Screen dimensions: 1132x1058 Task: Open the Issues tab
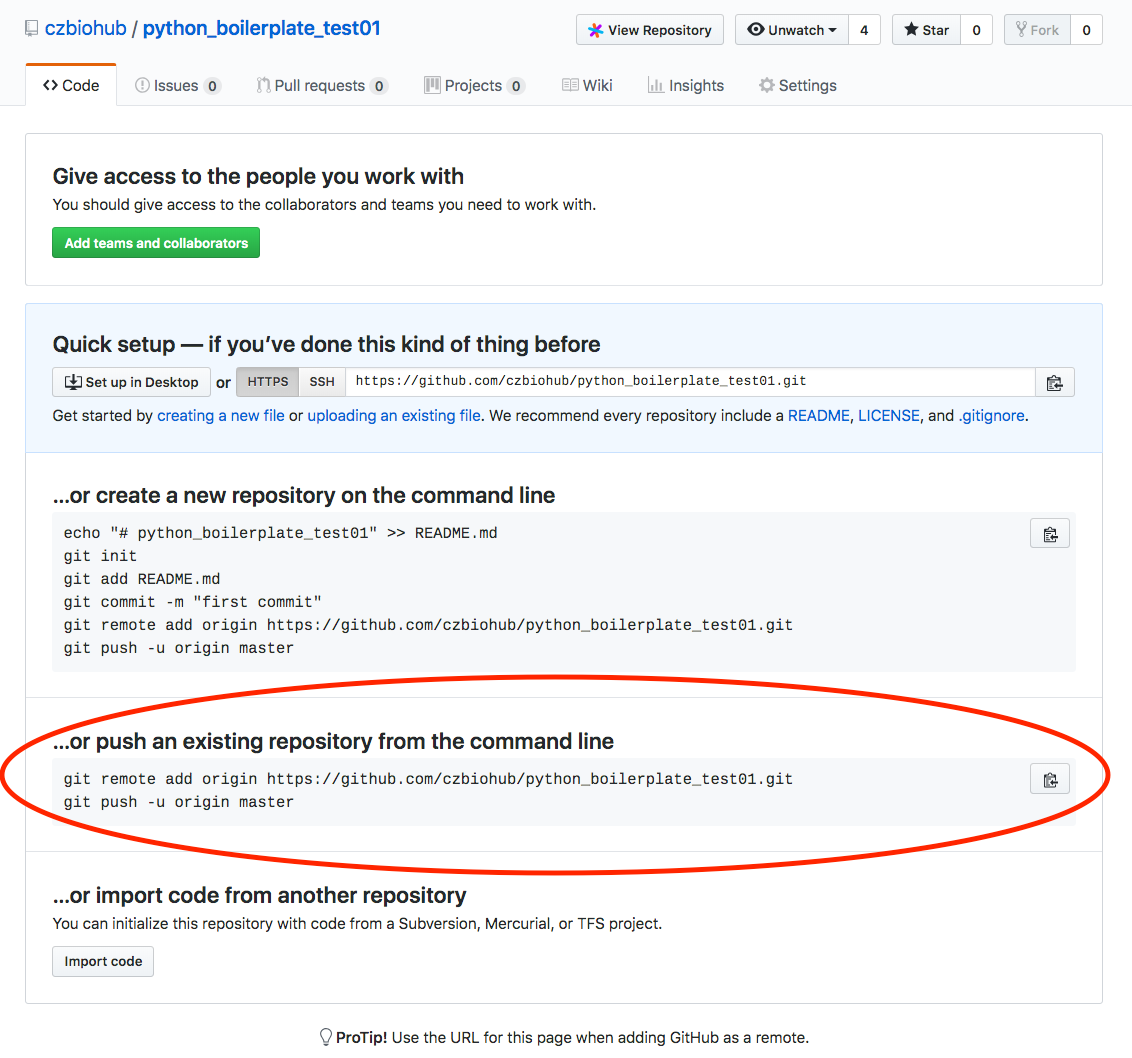click(x=178, y=85)
